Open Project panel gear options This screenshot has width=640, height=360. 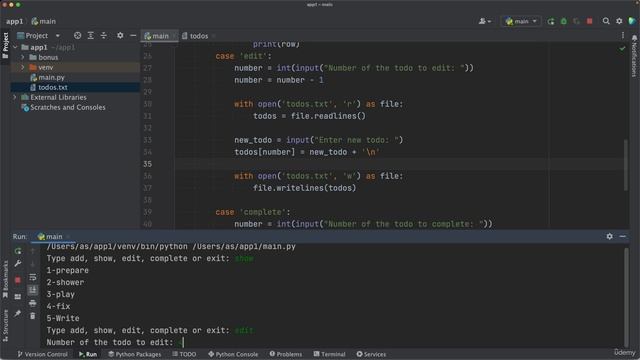click(120, 36)
